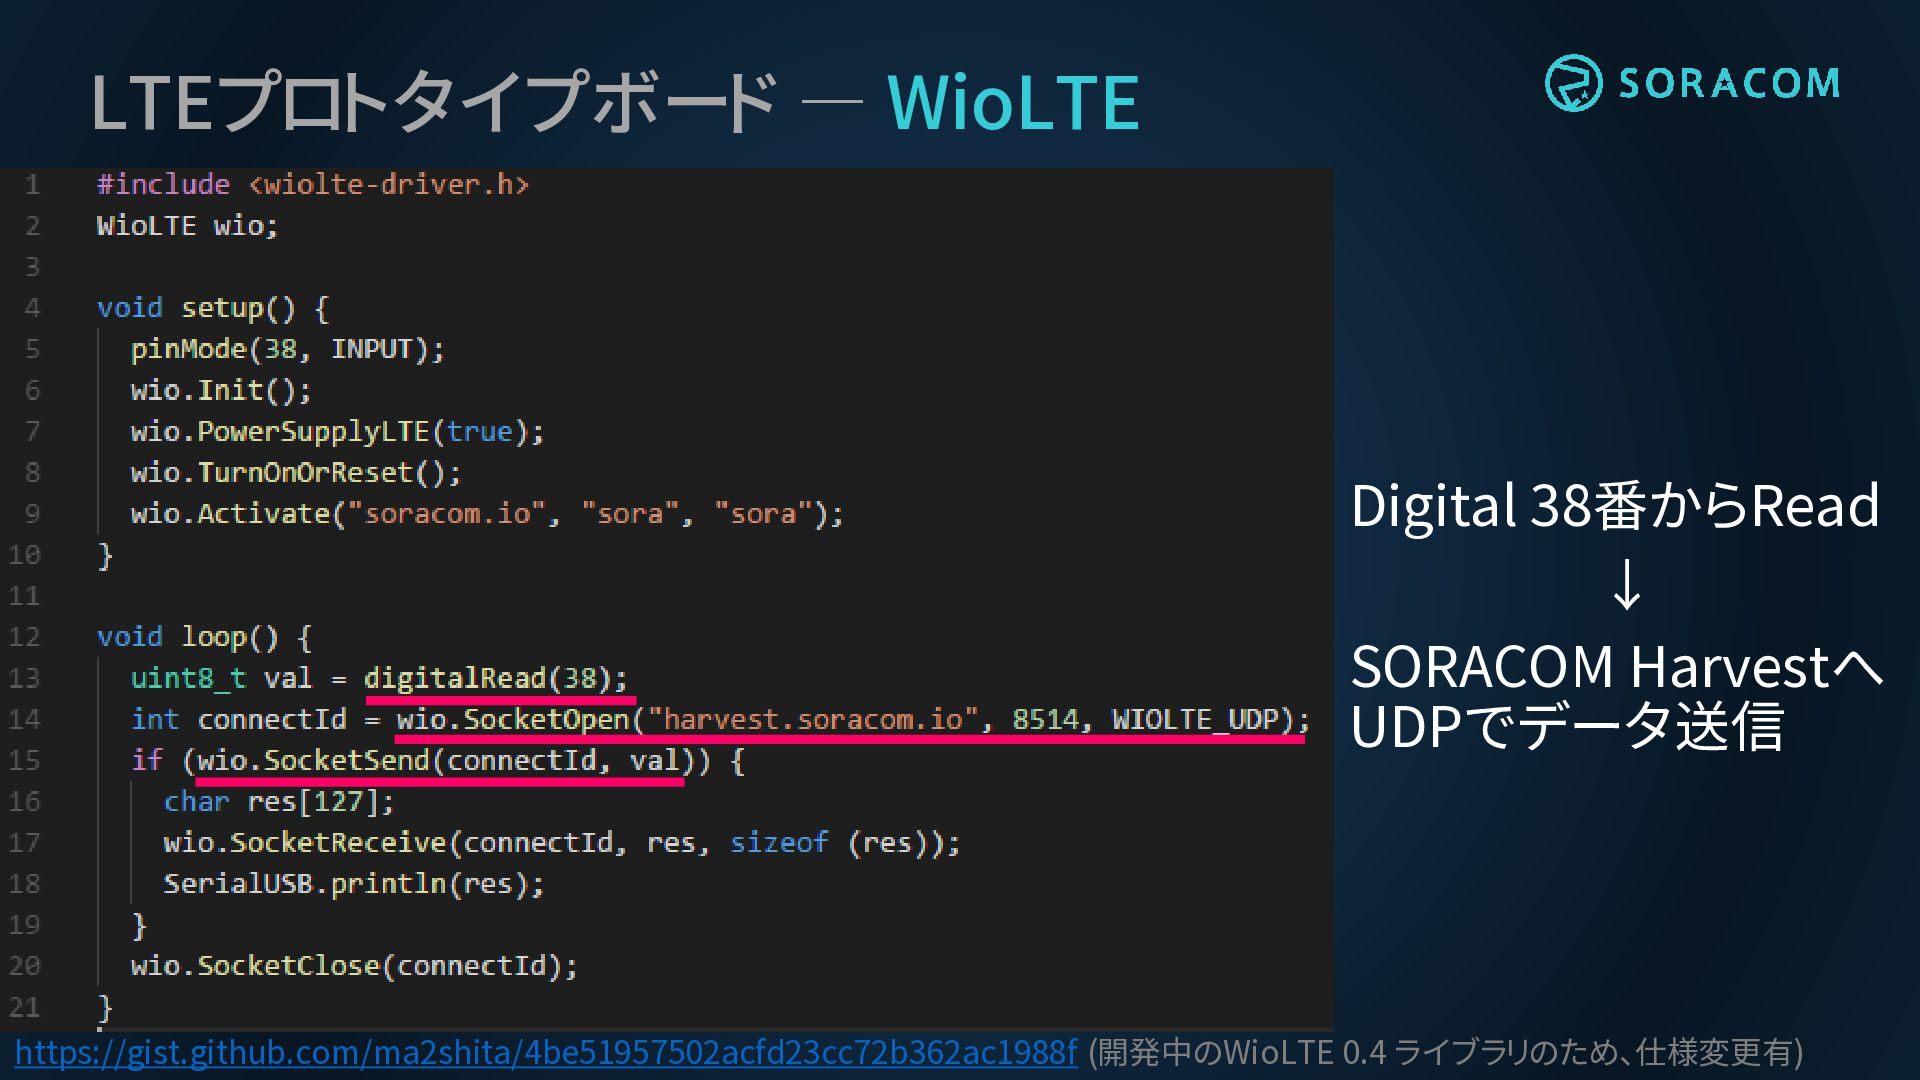
Task: Click line number 14 in the gutter
Action: click(x=24, y=720)
